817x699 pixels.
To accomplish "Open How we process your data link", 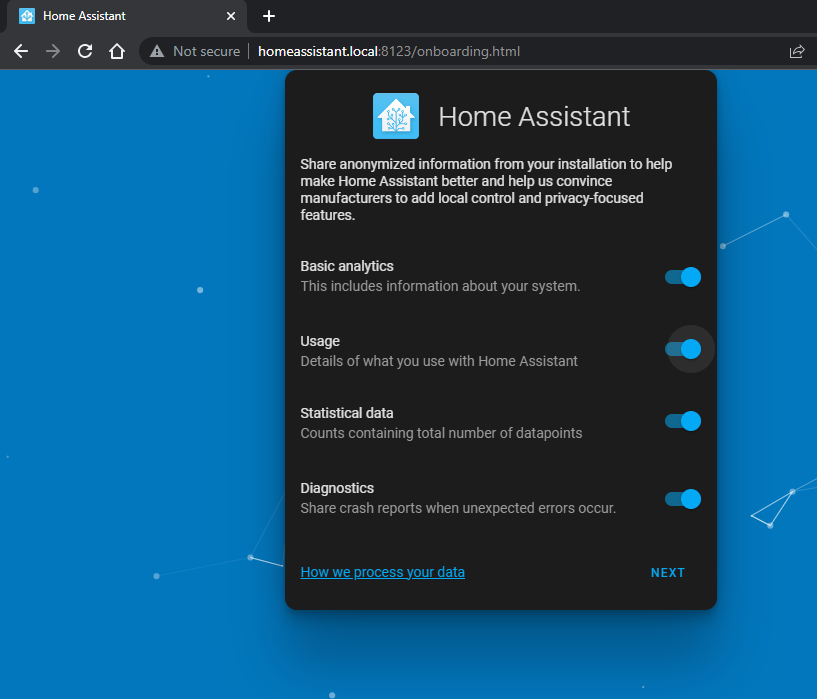I will (x=382, y=572).
